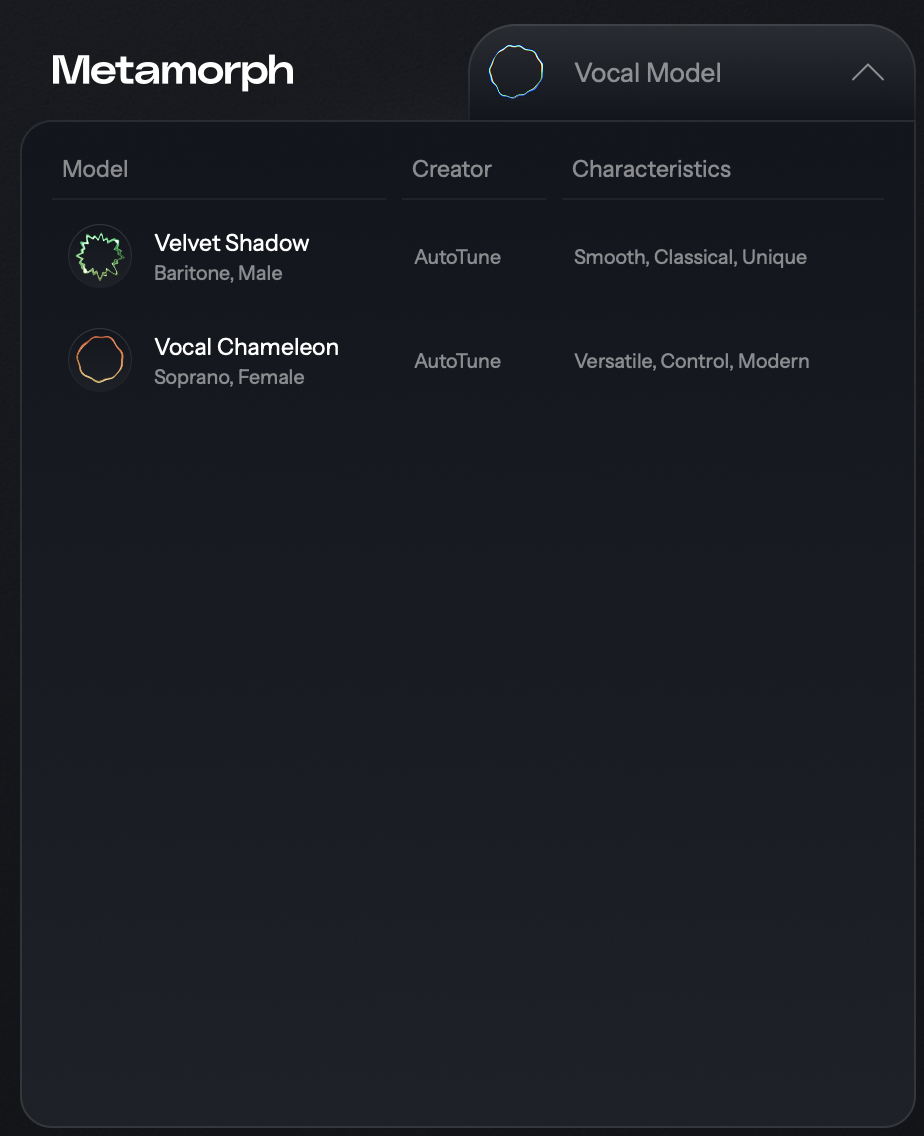The width and height of the screenshot is (924, 1136).
Task: Sort by the Creator column header
Action: point(452,169)
